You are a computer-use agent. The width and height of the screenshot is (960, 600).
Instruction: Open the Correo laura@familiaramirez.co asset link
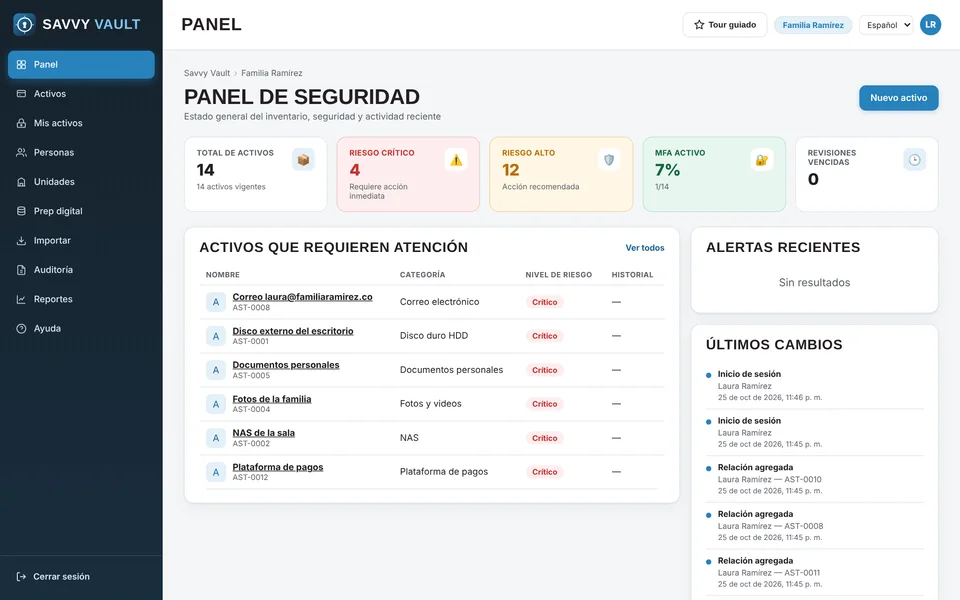302,297
